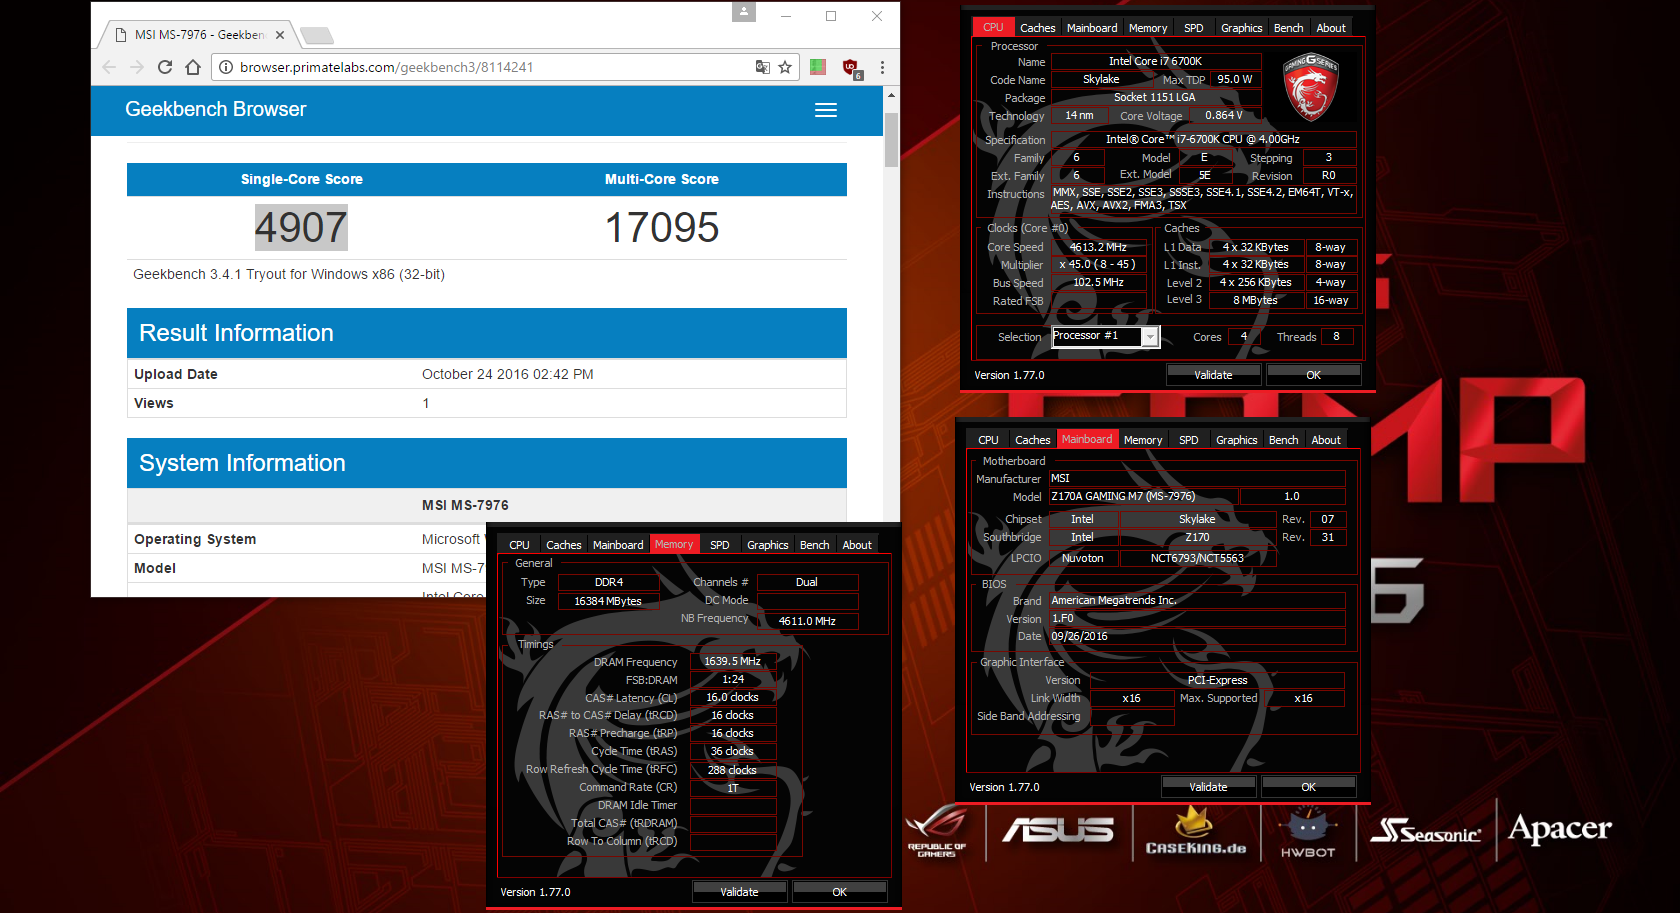Click DRAM Frequency value 1639.5 MHz
Viewport: 1680px width, 913px height.
coord(733,661)
